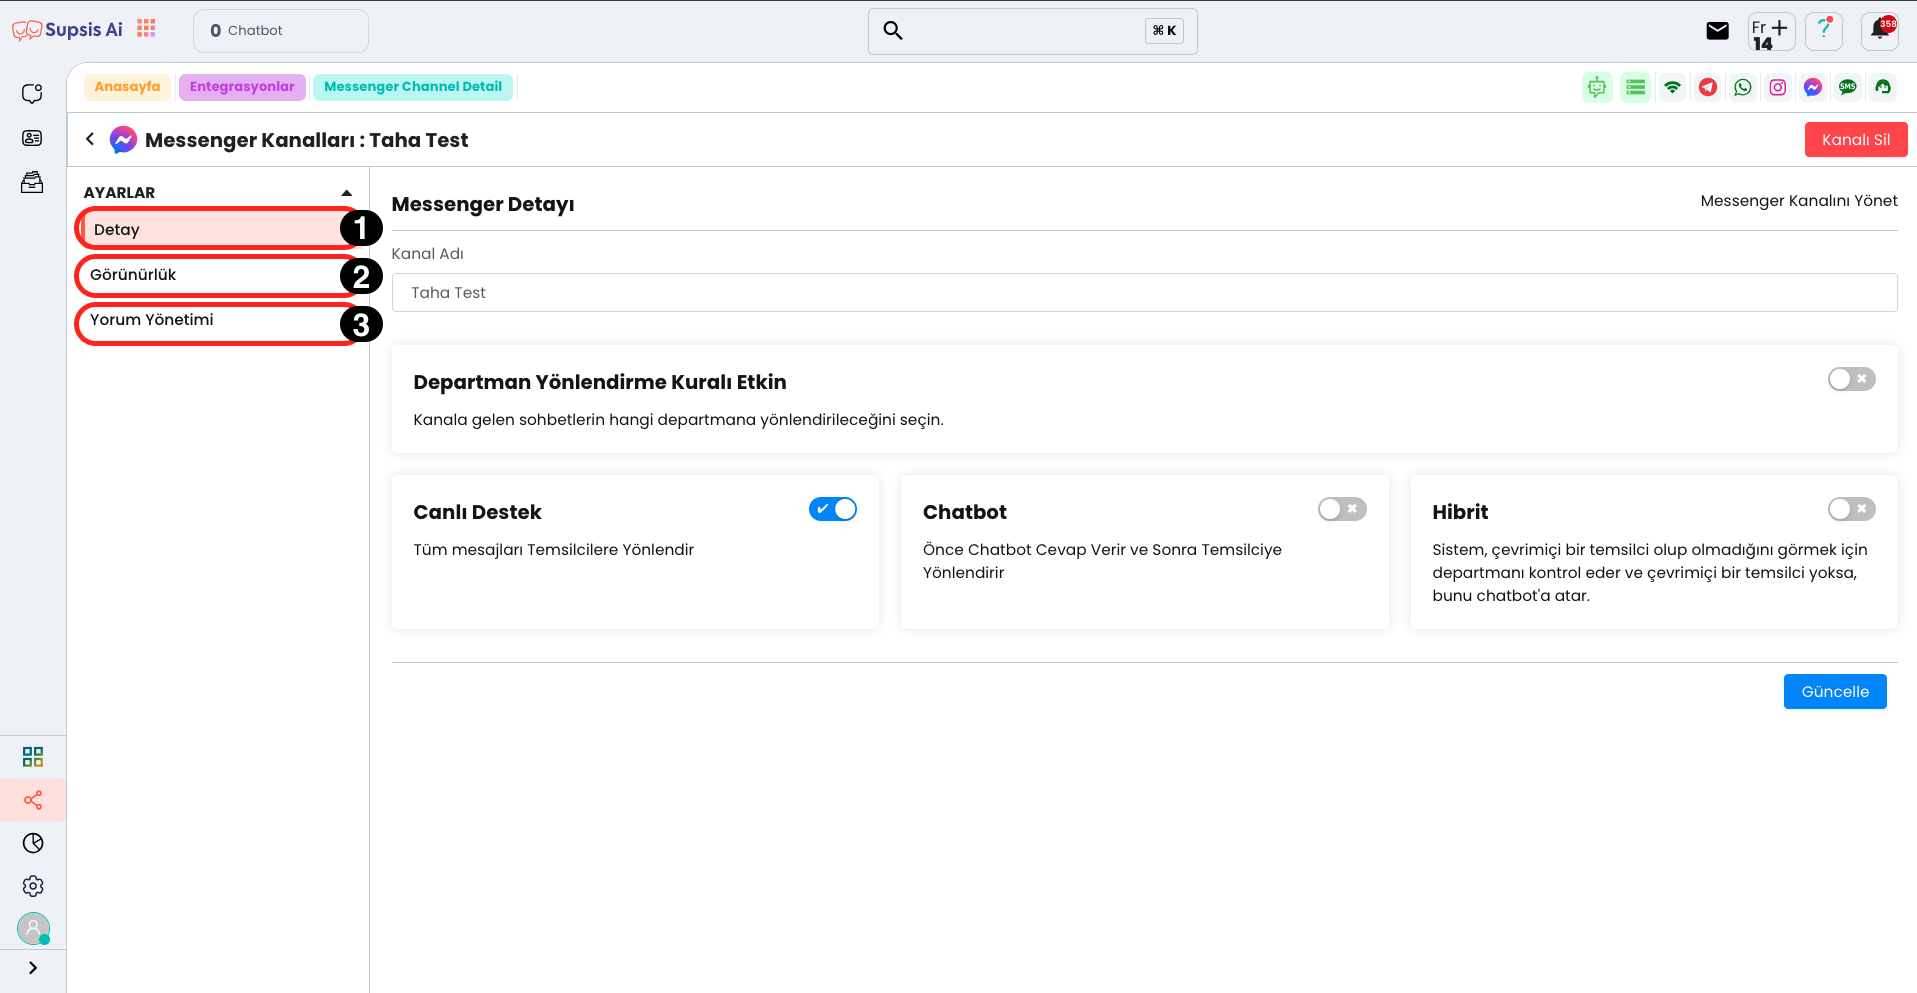Click the ⌘K shortcut badge
Viewport: 1917px width, 993px height.
pos(1164,31)
